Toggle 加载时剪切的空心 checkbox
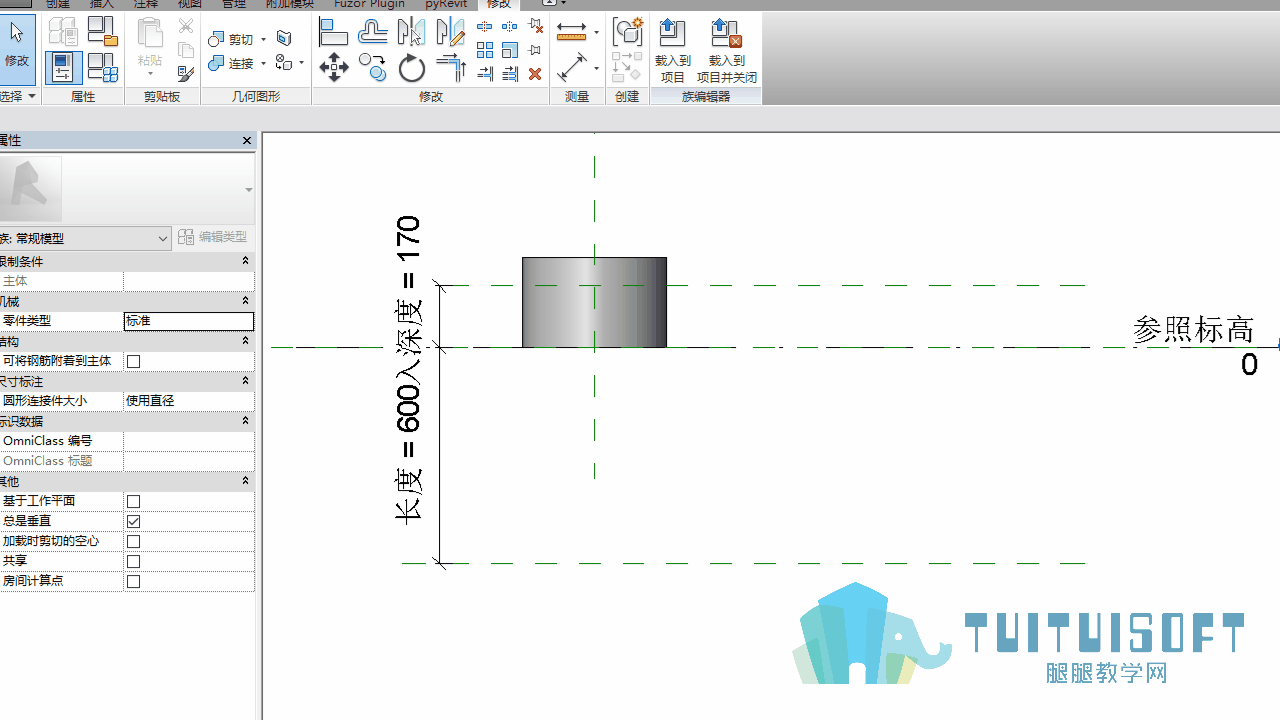 [x=134, y=541]
